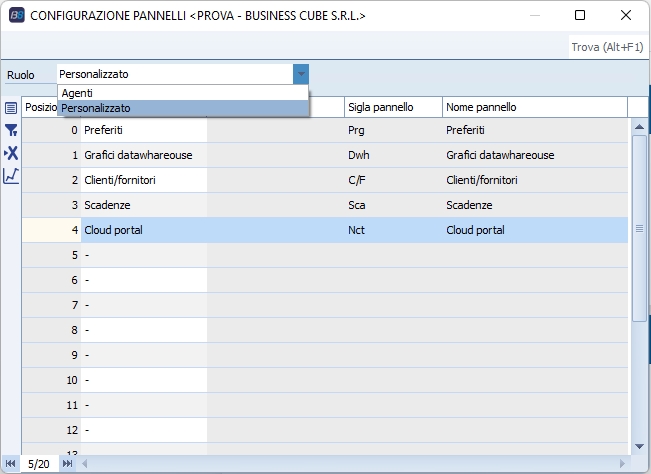The width and height of the screenshot is (651, 474).
Task: Click the C/F sigla cell
Action: tap(393, 180)
